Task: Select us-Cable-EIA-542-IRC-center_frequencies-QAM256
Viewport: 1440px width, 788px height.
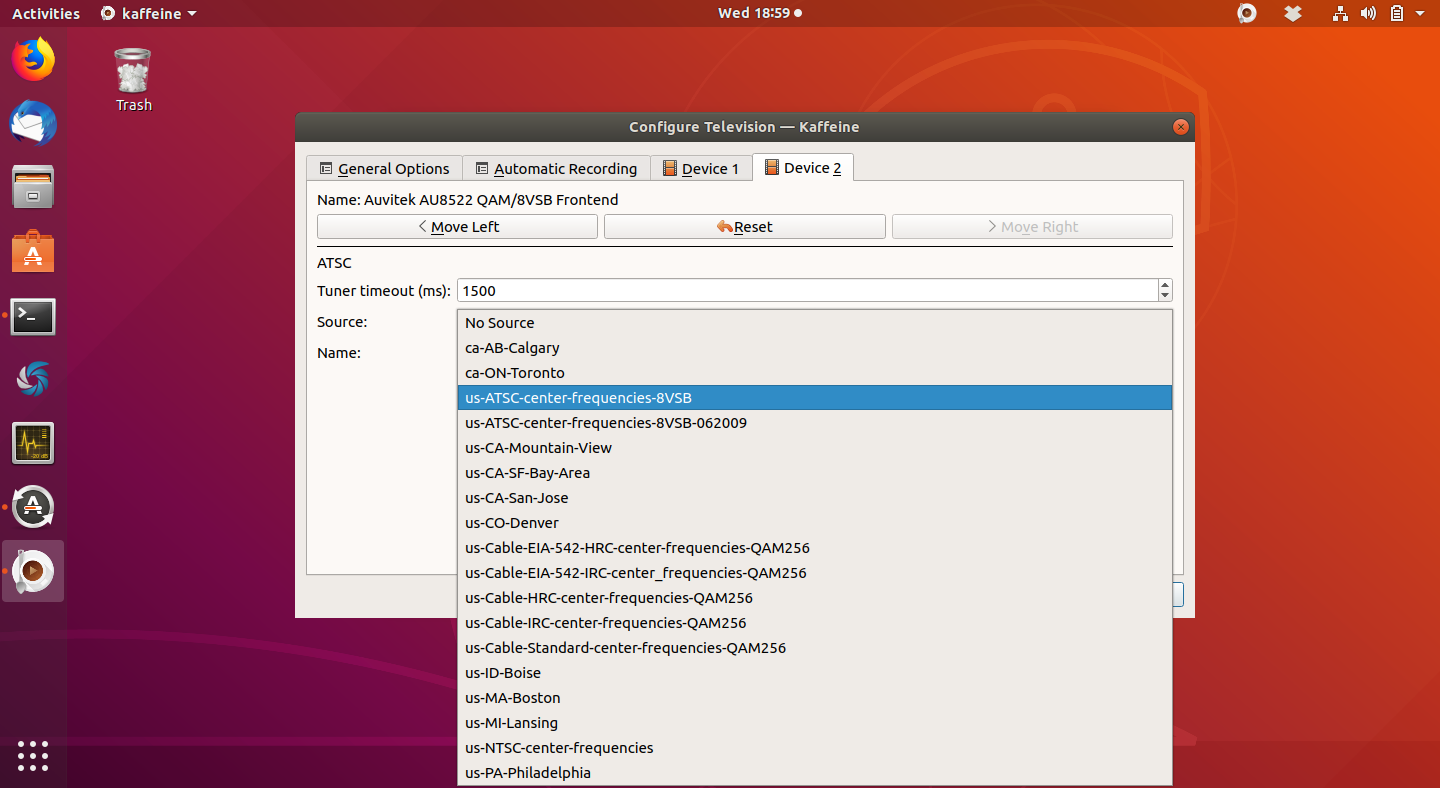Action: (x=814, y=573)
